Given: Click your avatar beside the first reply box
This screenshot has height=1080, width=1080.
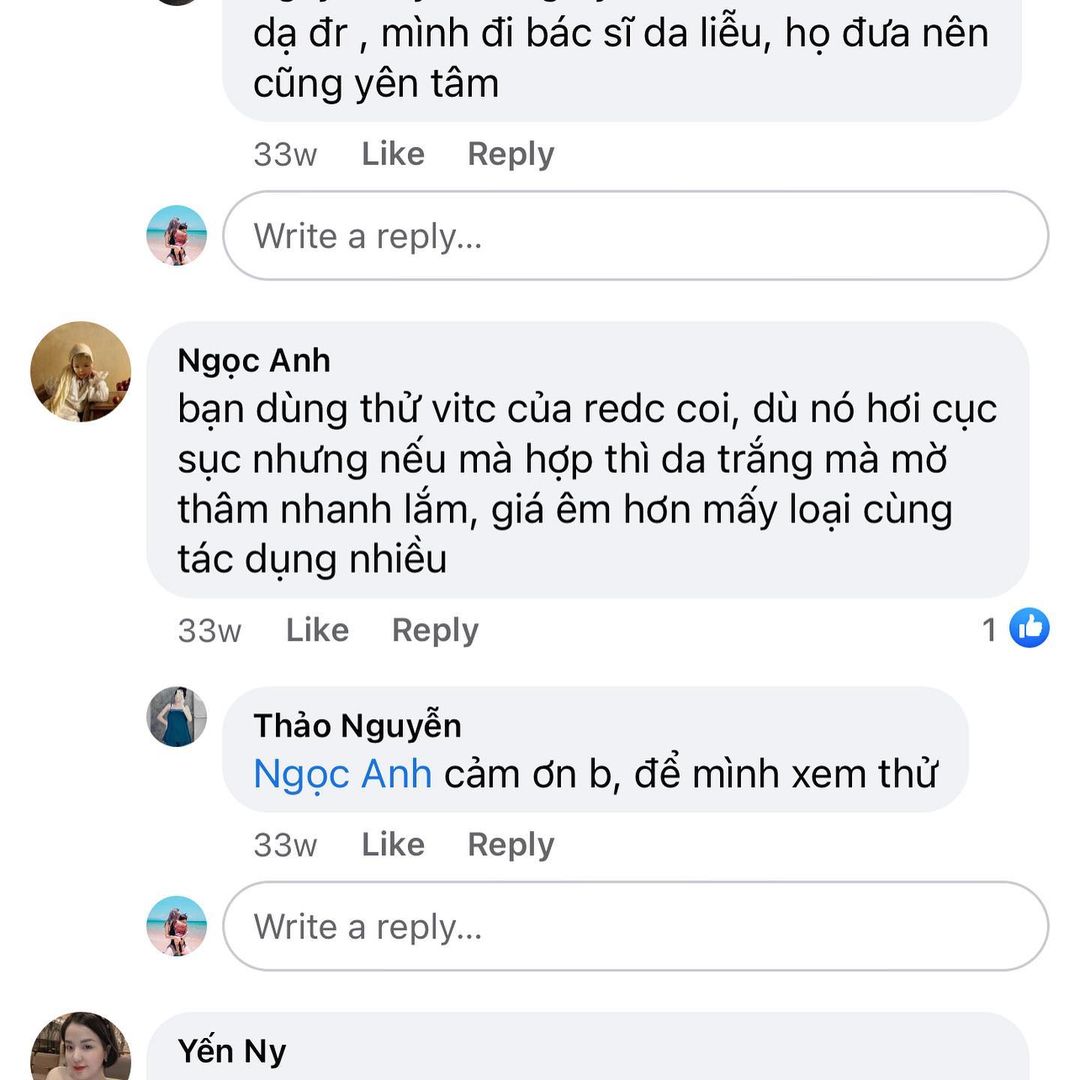Looking at the screenshot, I should (x=177, y=236).
